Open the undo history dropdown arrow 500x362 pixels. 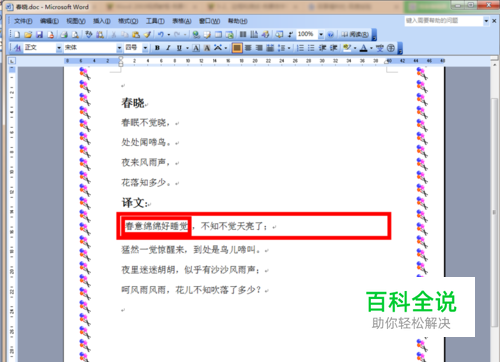click(x=169, y=34)
